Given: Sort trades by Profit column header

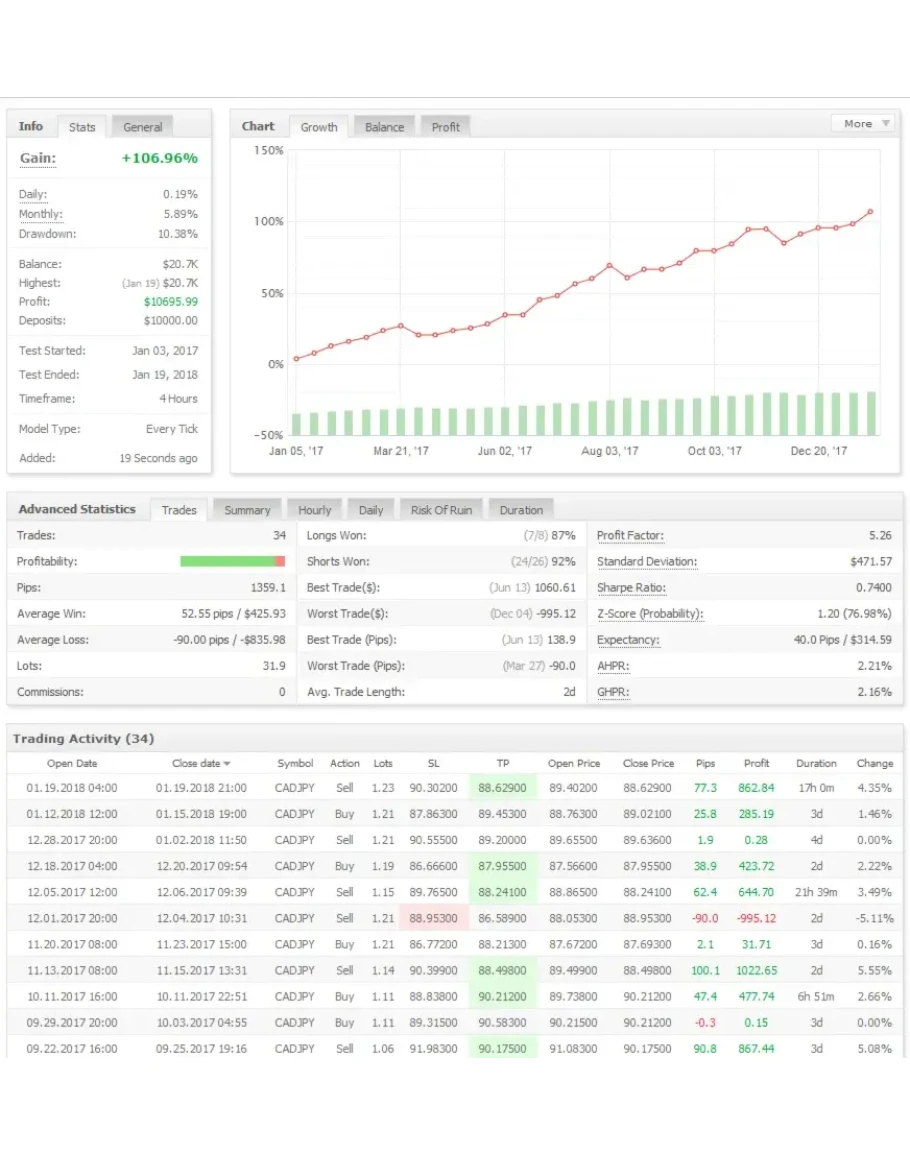Looking at the screenshot, I should [757, 764].
